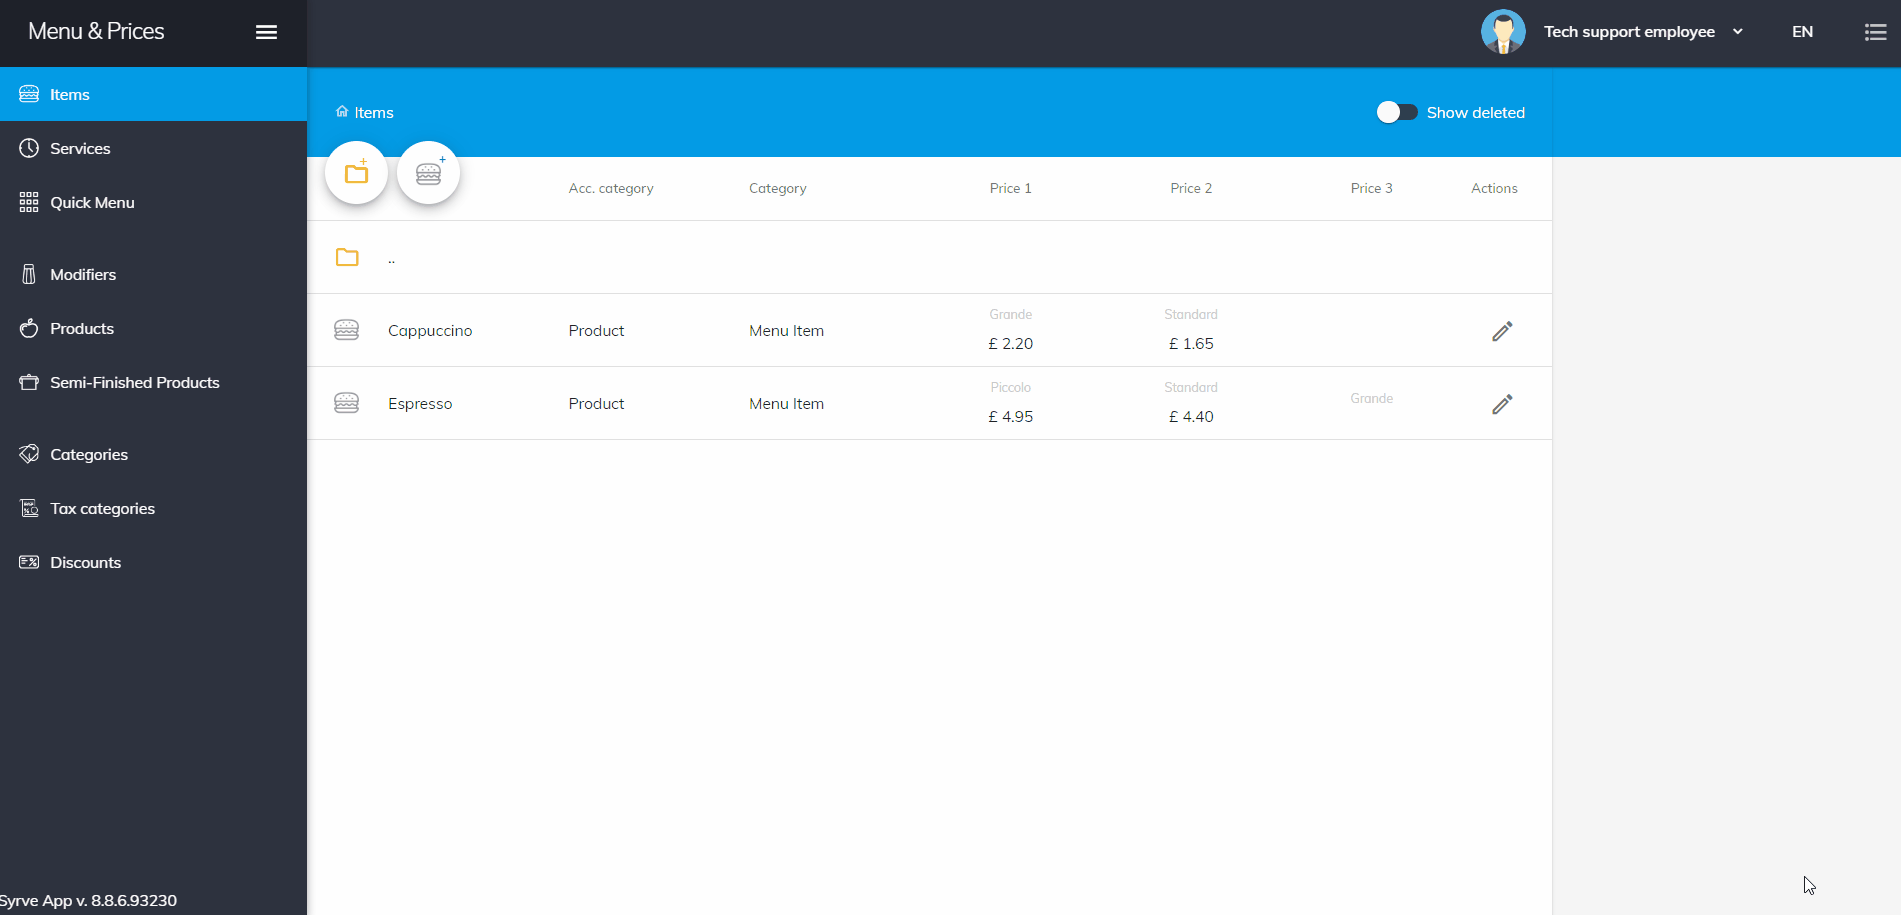Open Semi-Finished Products section
The width and height of the screenshot is (1901, 915).
coord(134,382)
